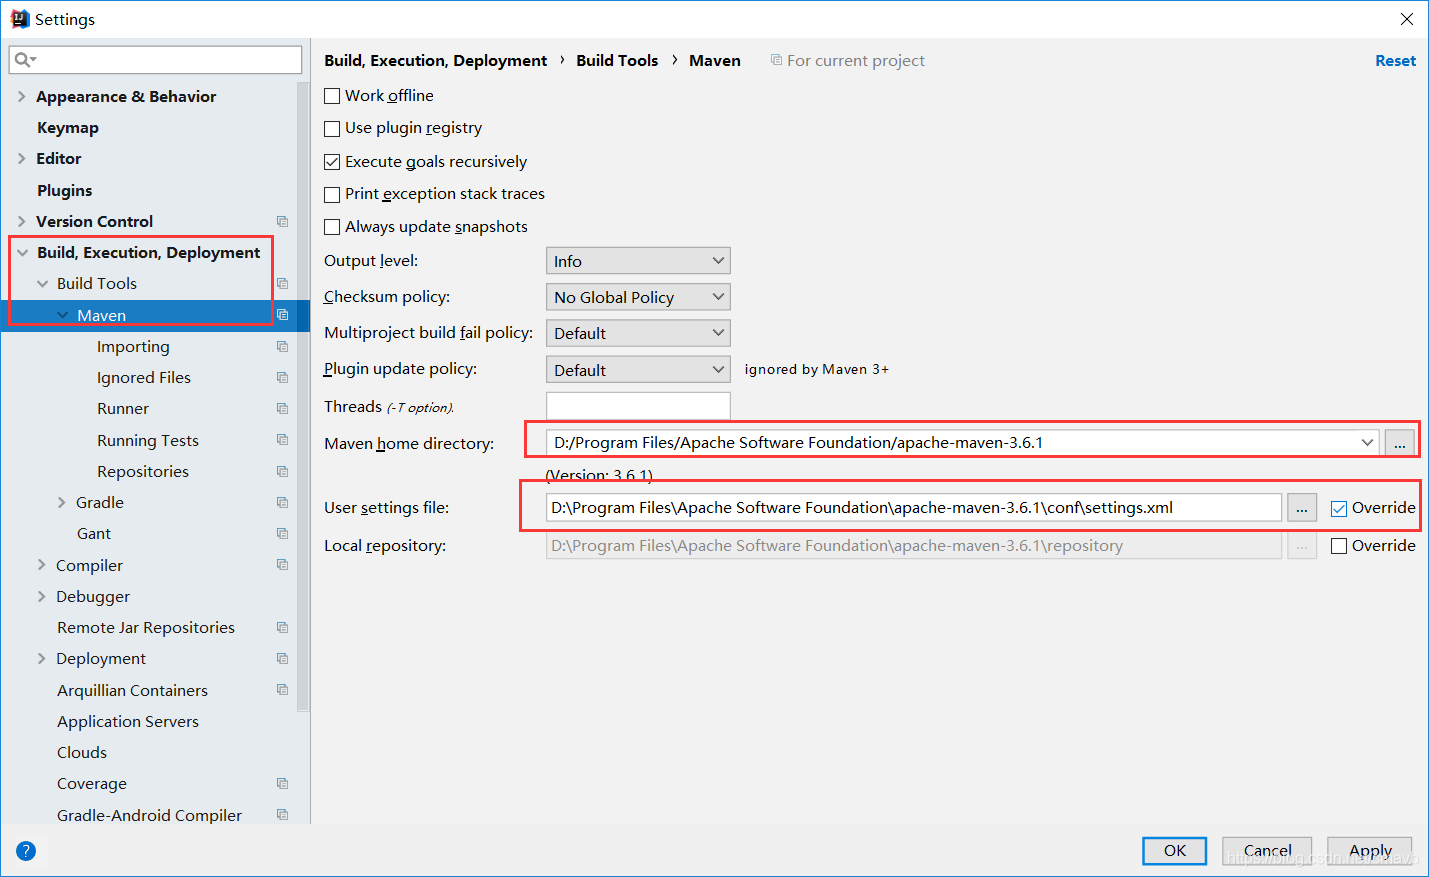Click project-level icon beside Coverage
This screenshot has width=1429, height=877.
(283, 783)
